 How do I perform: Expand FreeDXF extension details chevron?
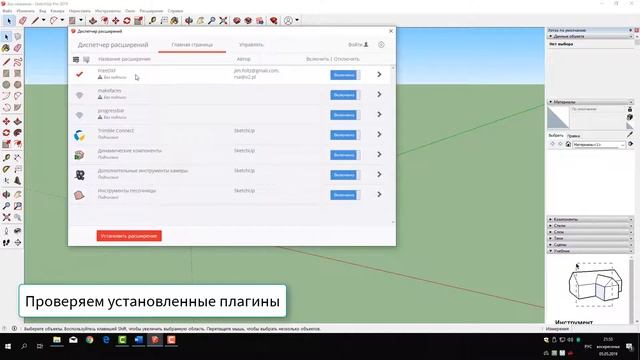379,74
